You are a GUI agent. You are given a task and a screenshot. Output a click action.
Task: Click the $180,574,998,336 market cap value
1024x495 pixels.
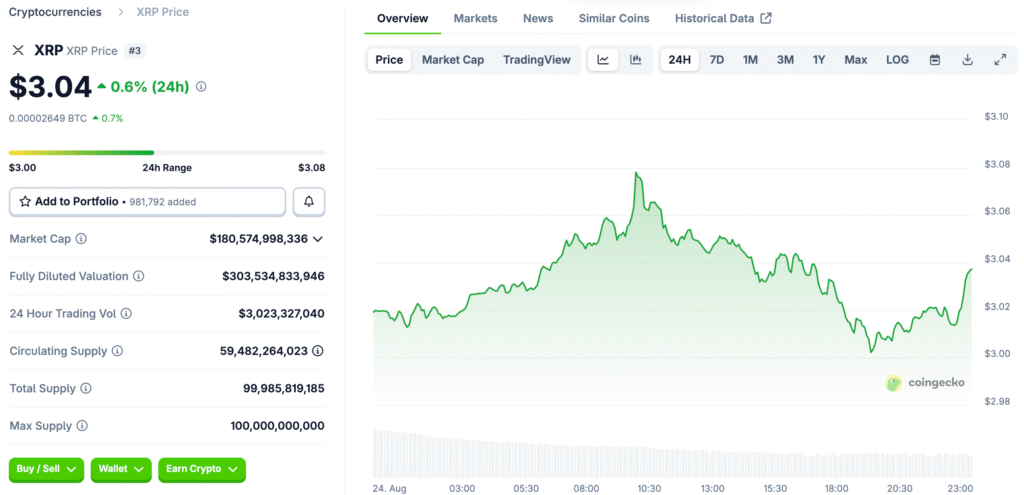[259, 239]
